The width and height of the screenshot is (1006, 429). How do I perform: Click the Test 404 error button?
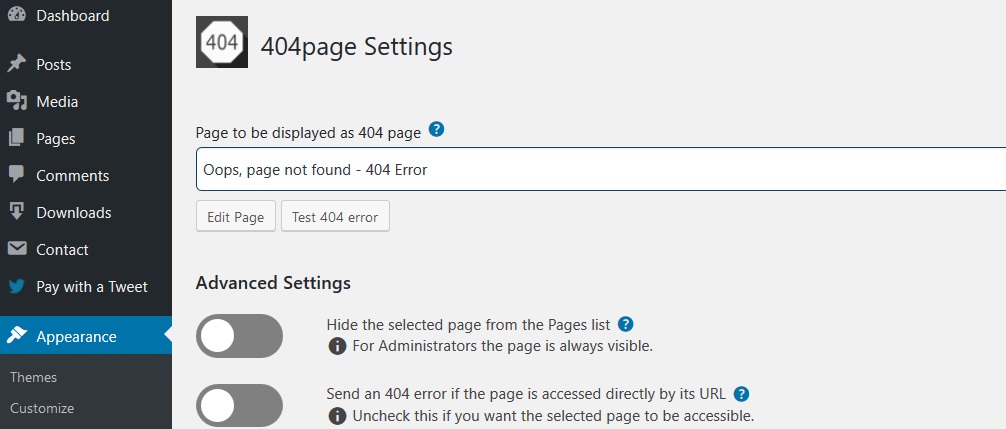point(335,217)
